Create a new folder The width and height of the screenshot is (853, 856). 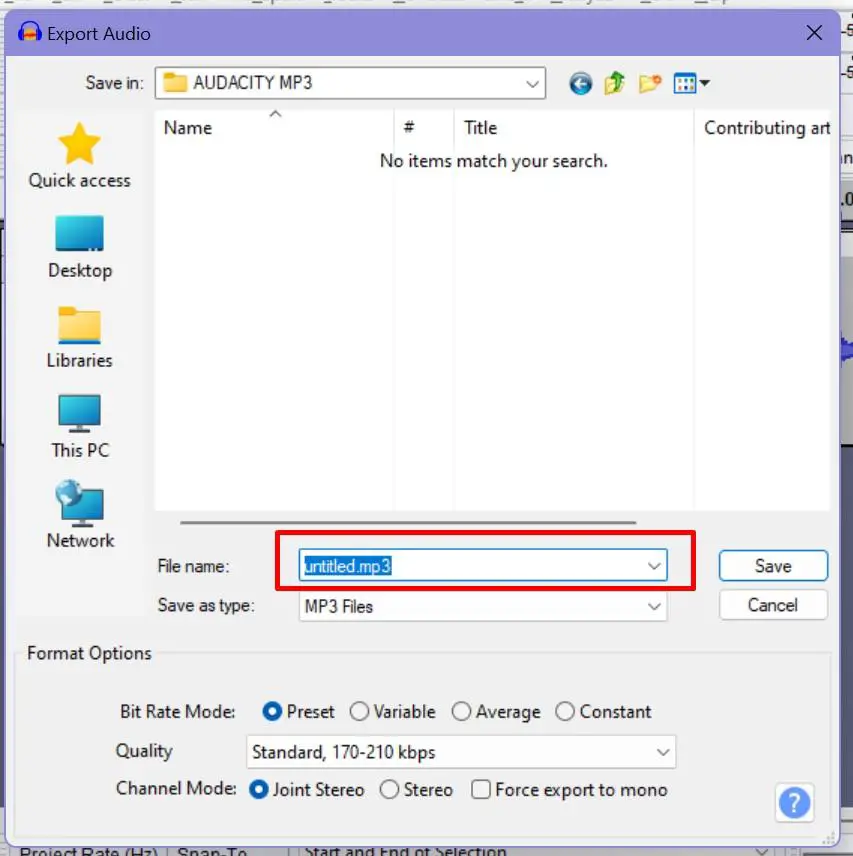649,84
